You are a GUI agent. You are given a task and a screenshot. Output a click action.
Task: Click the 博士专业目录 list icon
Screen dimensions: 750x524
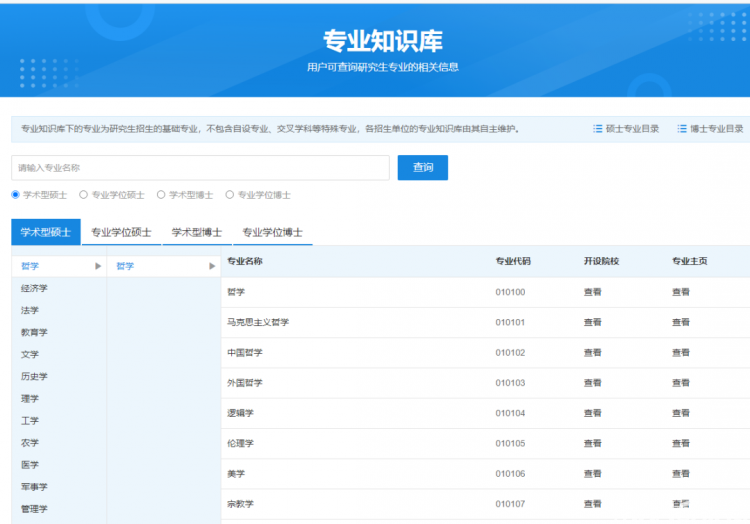[x=682, y=129]
